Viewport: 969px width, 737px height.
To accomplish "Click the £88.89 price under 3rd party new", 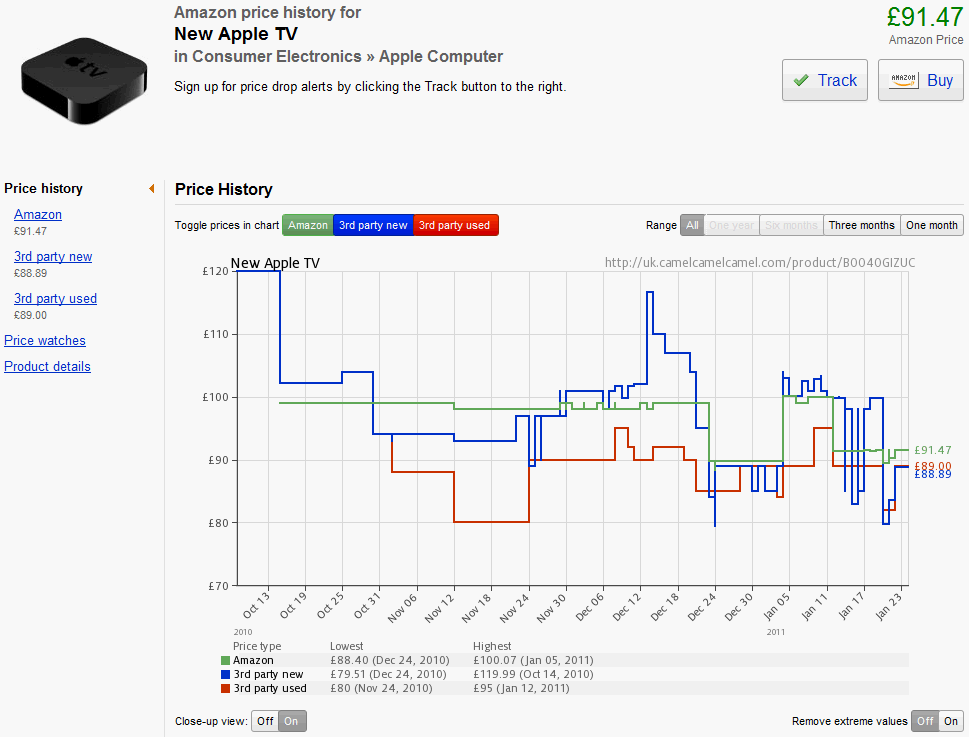I will [30, 273].
